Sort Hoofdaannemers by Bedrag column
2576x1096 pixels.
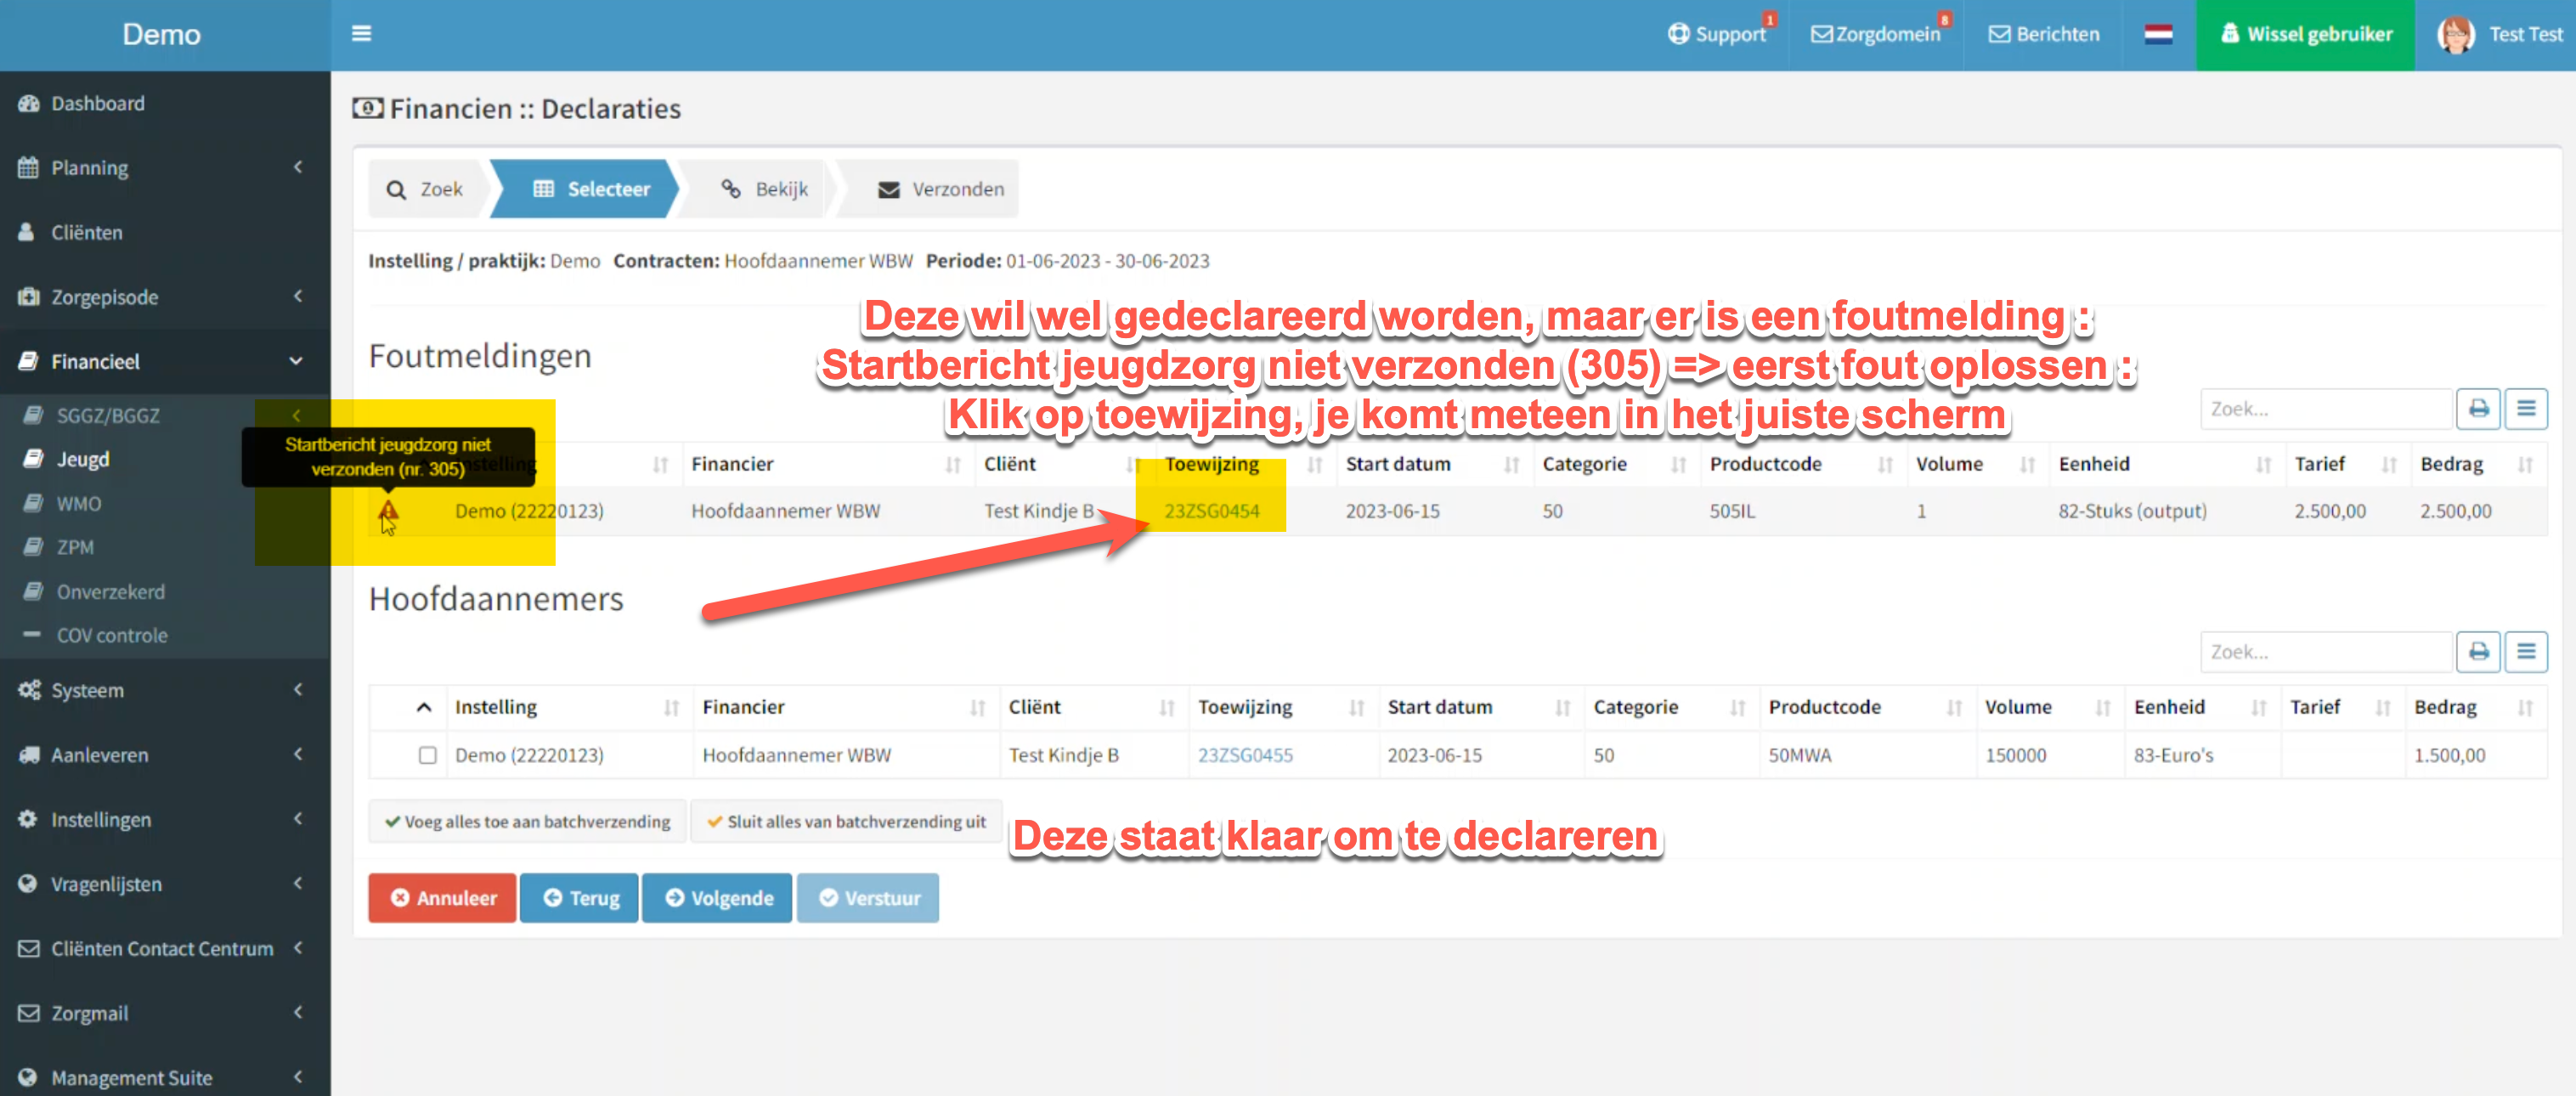point(2476,707)
